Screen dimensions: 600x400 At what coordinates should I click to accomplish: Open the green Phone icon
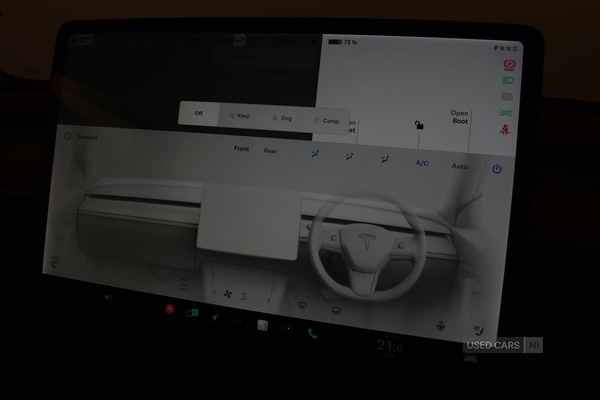(x=313, y=333)
